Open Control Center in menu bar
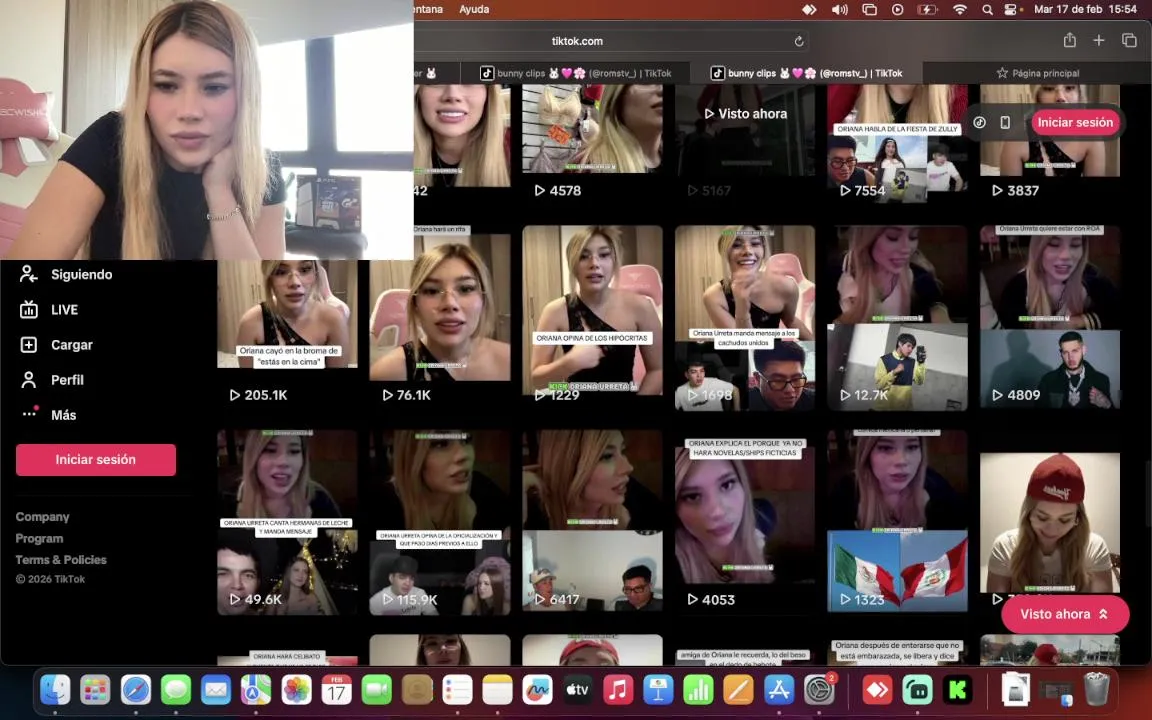The height and width of the screenshot is (720, 1152). point(1012,10)
